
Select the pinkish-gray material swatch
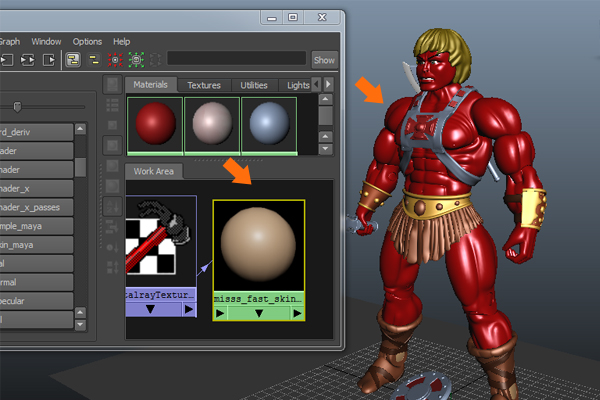[212, 126]
